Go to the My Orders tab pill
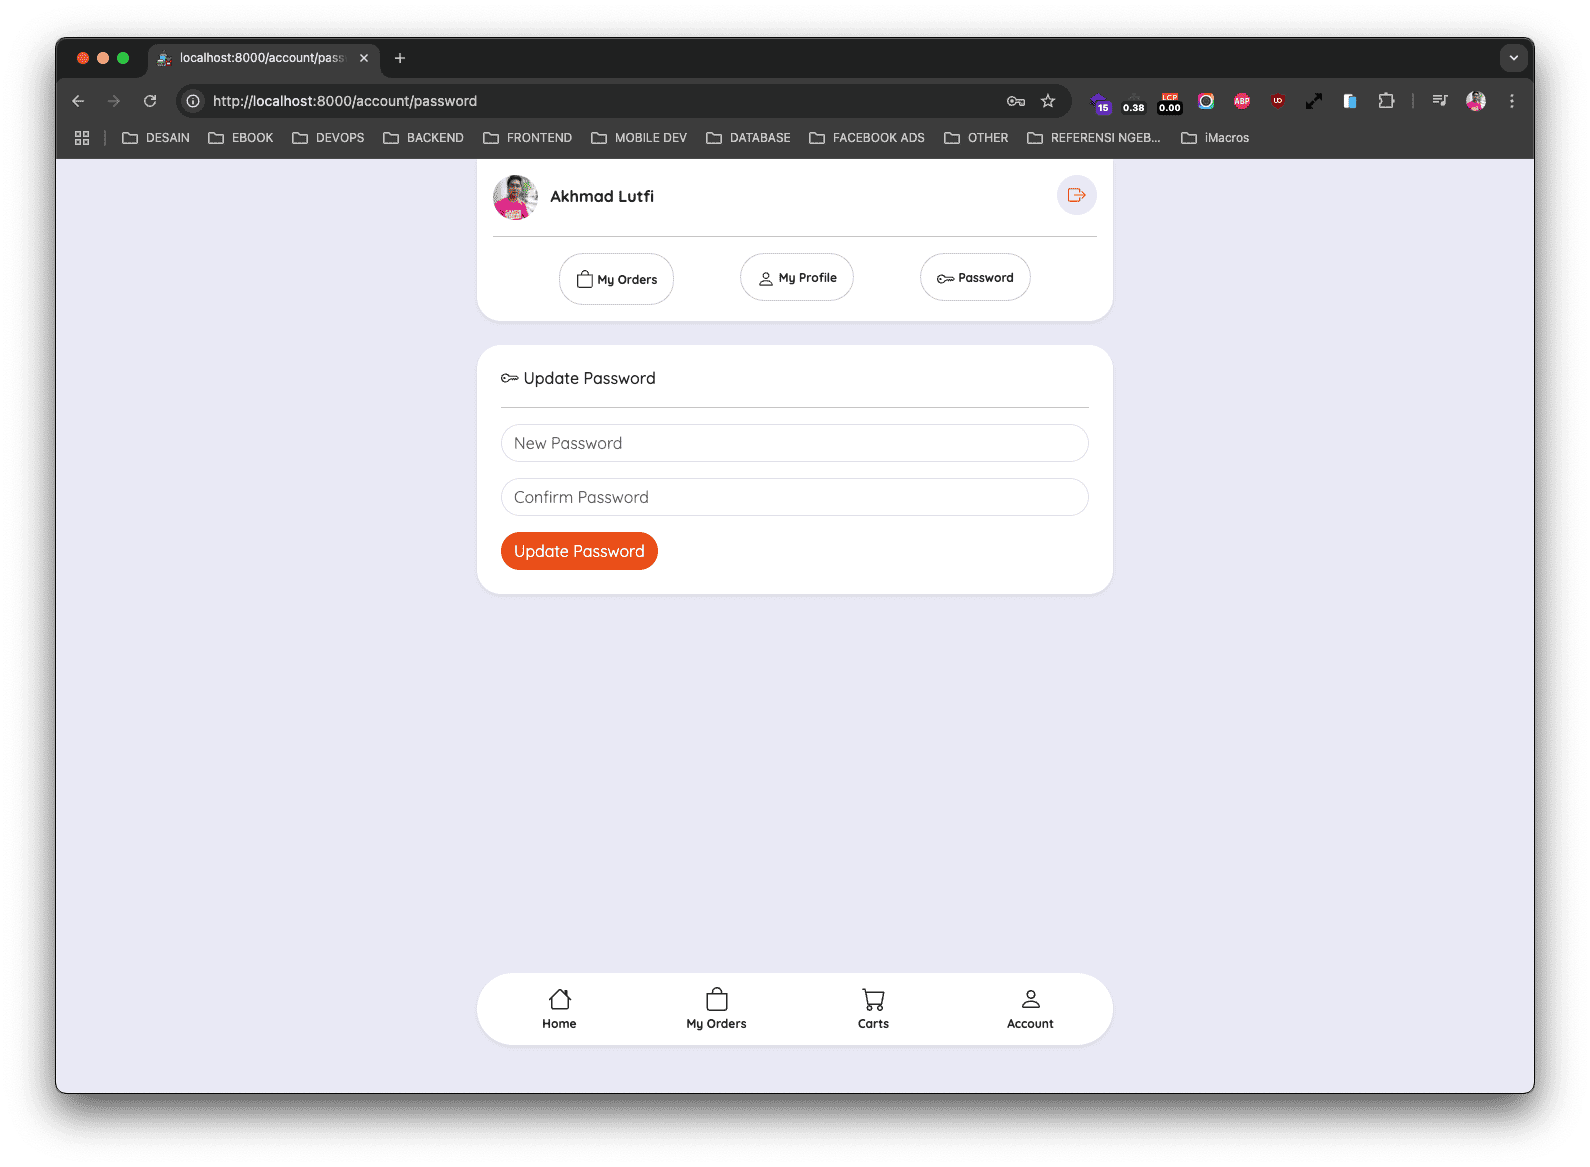Image resolution: width=1590 pixels, height=1167 pixels. point(616,279)
